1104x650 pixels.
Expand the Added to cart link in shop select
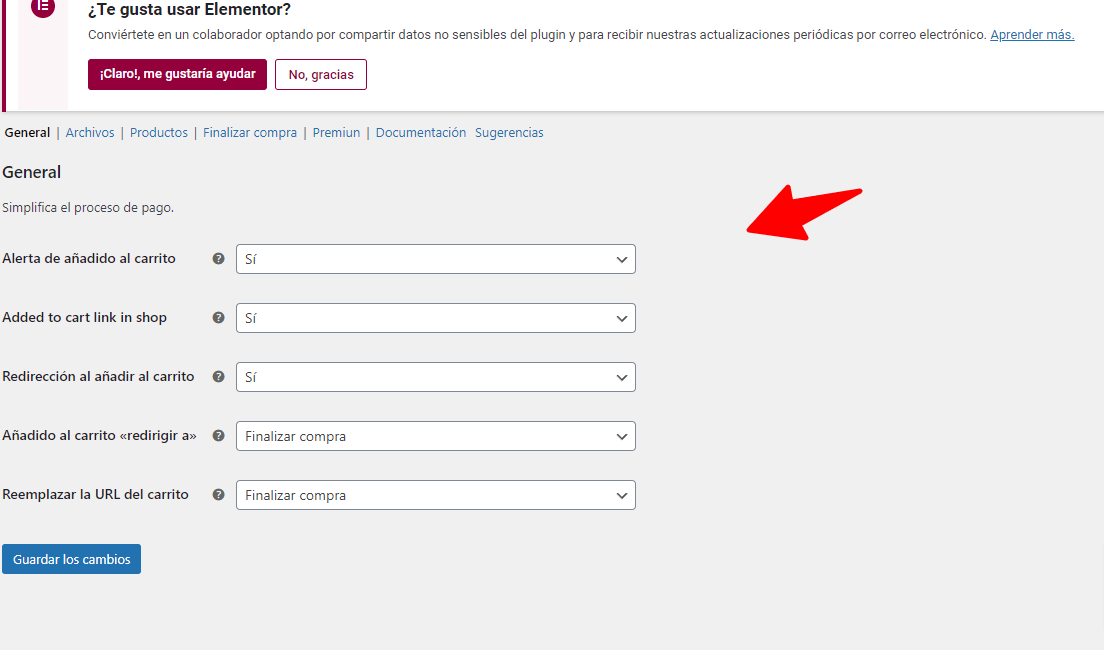[x=435, y=318]
